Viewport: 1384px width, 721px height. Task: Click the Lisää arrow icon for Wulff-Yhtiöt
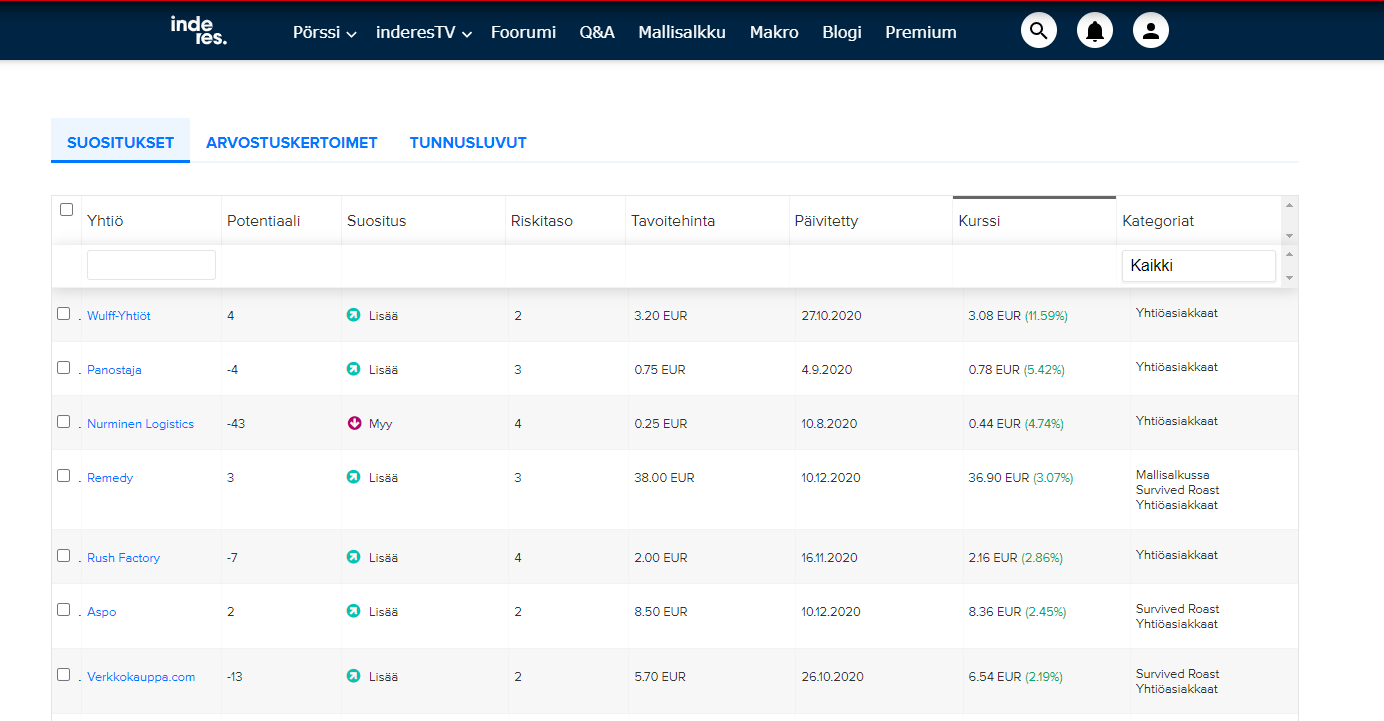tap(353, 315)
